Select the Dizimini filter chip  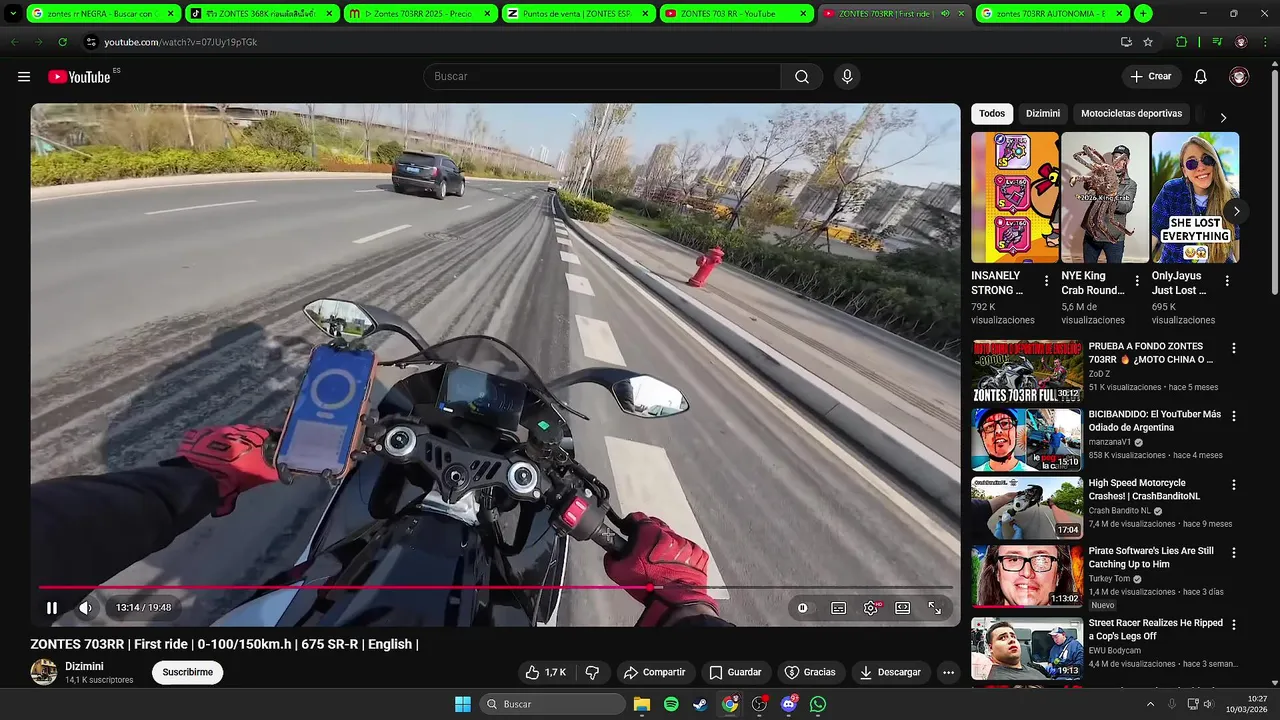tap(1043, 114)
